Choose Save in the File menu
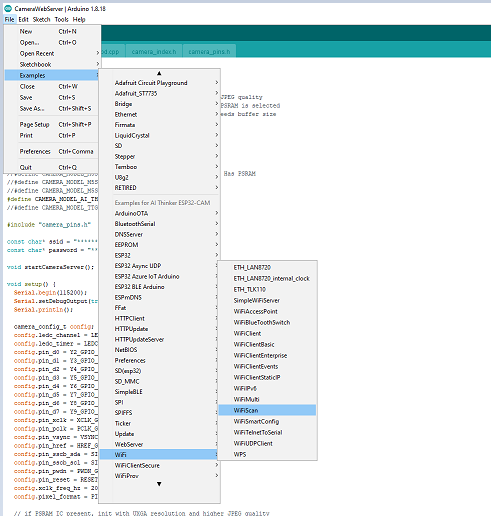The width and height of the screenshot is (491, 516). click(52, 97)
